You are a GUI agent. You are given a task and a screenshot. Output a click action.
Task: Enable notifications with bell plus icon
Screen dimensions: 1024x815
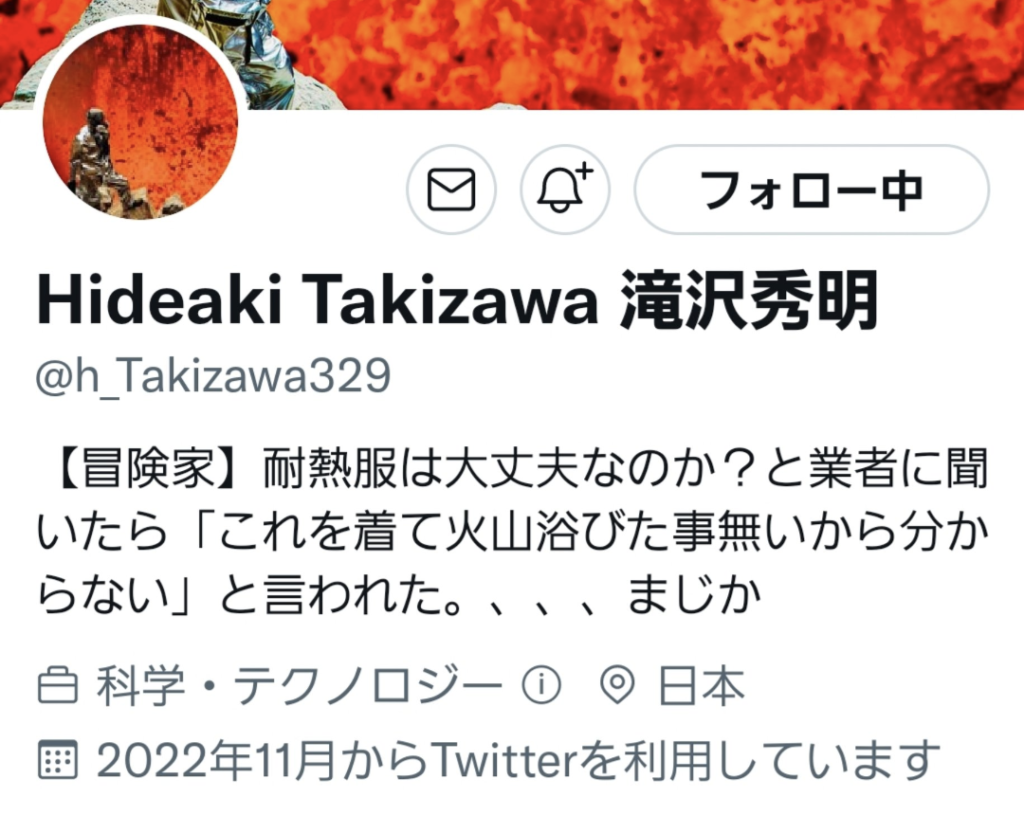[565, 190]
